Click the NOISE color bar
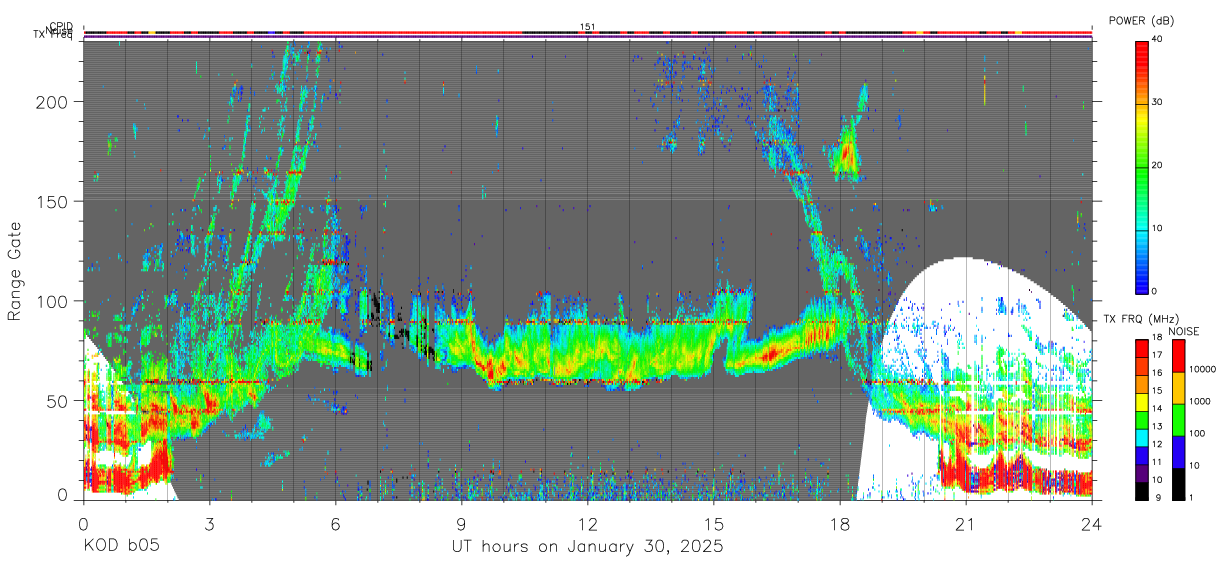 1178,419
